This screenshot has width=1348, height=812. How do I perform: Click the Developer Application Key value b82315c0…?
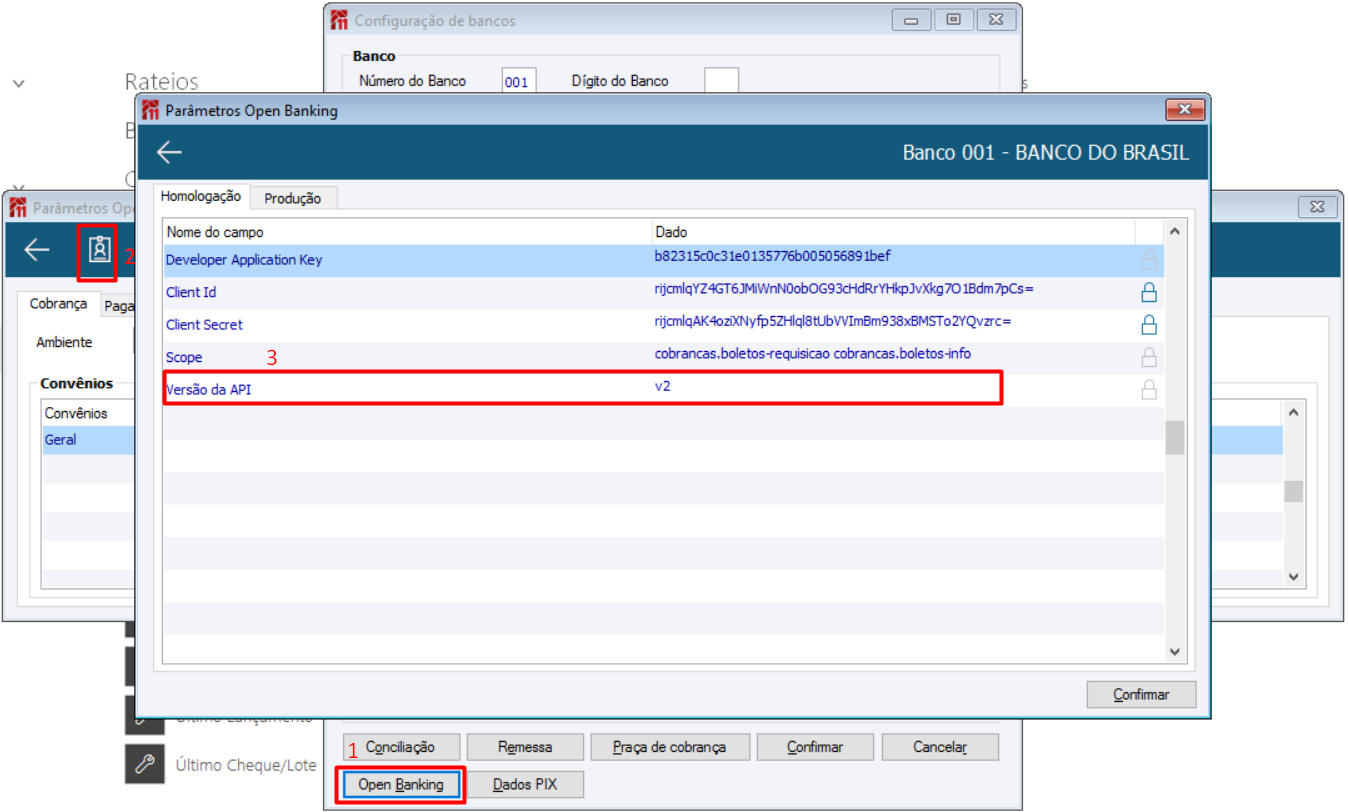(x=773, y=256)
